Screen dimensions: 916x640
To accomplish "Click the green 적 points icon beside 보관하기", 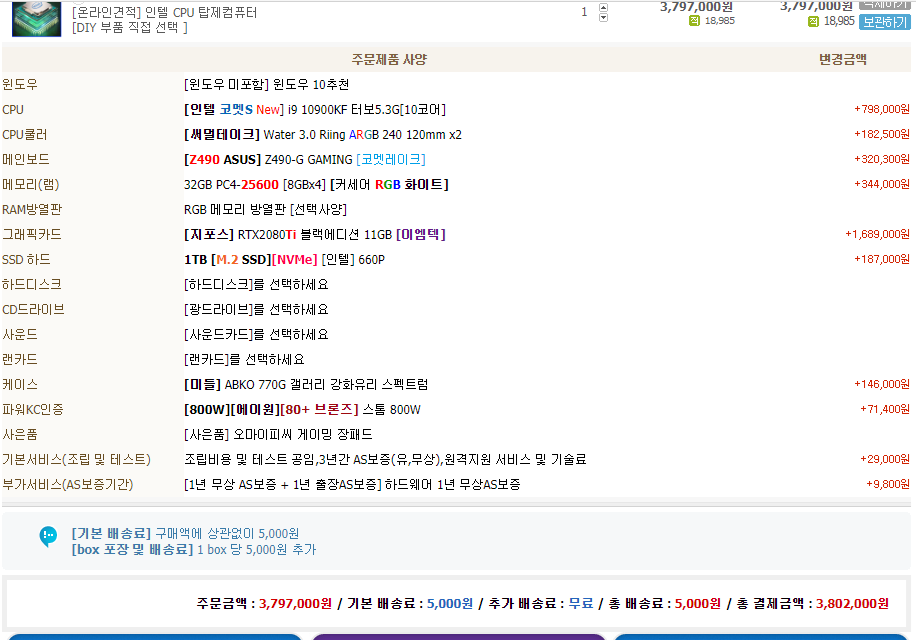I will tap(813, 22).
